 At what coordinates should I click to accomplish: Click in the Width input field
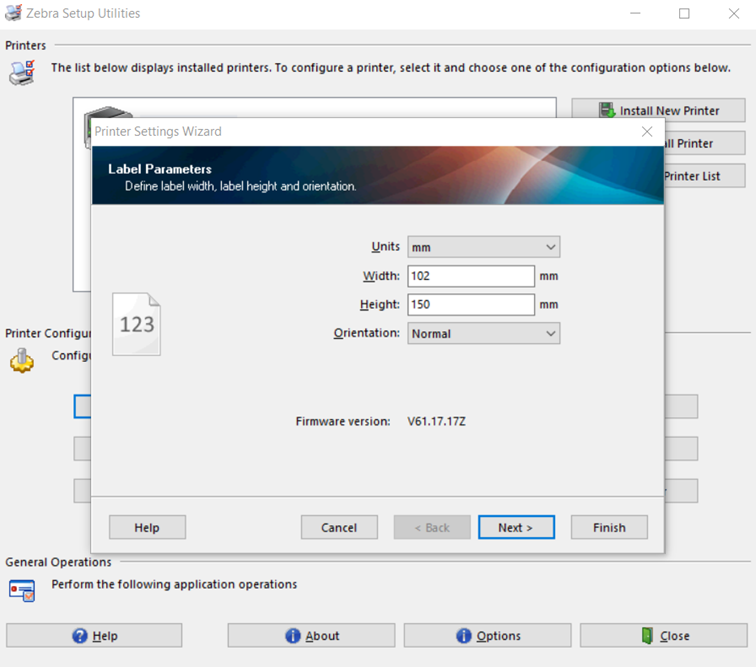471,276
